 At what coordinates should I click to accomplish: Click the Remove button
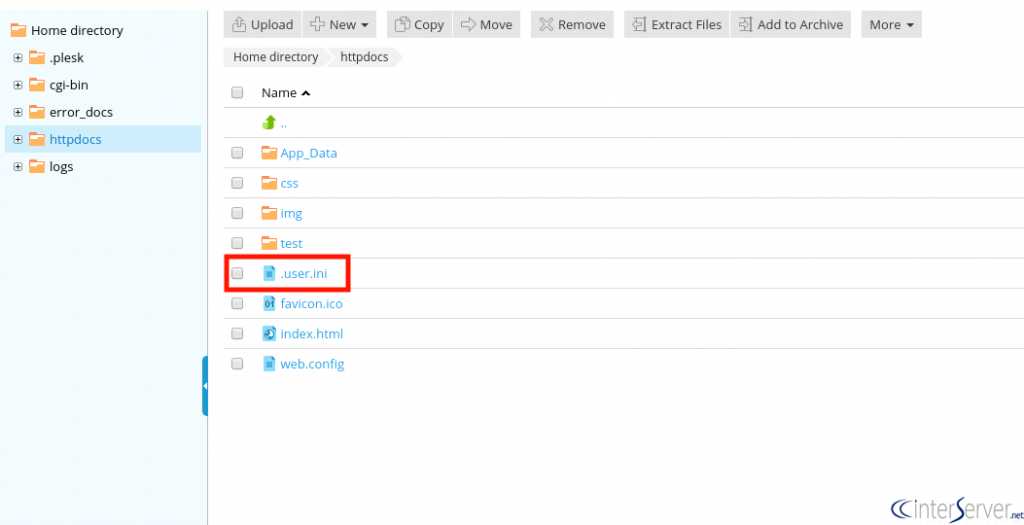point(572,25)
